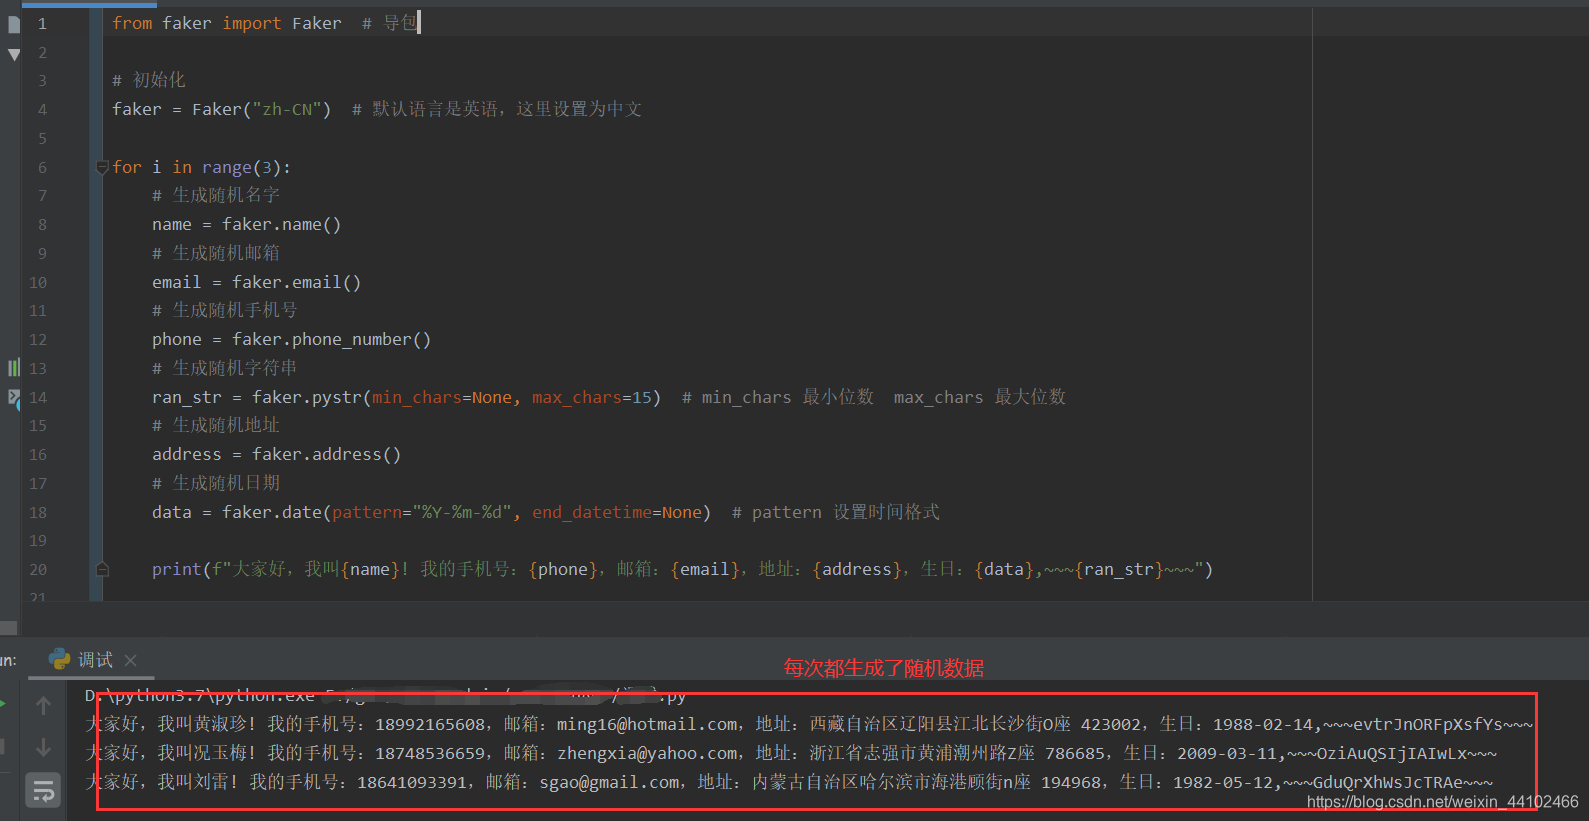The width and height of the screenshot is (1589, 821).
Task: Toggle soft-wrap in the run console
Action: pos(43,791)
